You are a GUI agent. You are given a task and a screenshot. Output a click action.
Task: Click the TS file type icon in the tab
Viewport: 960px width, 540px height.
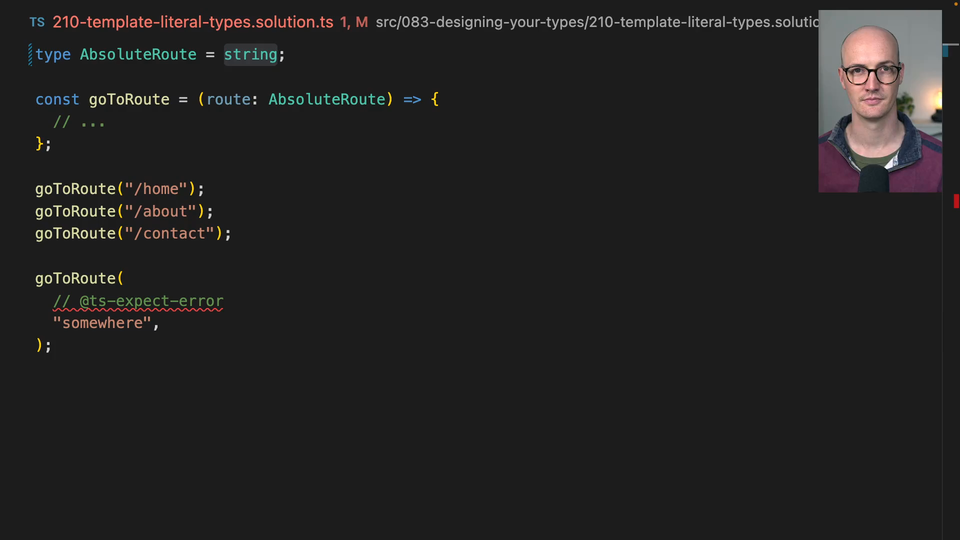point(37,22)
